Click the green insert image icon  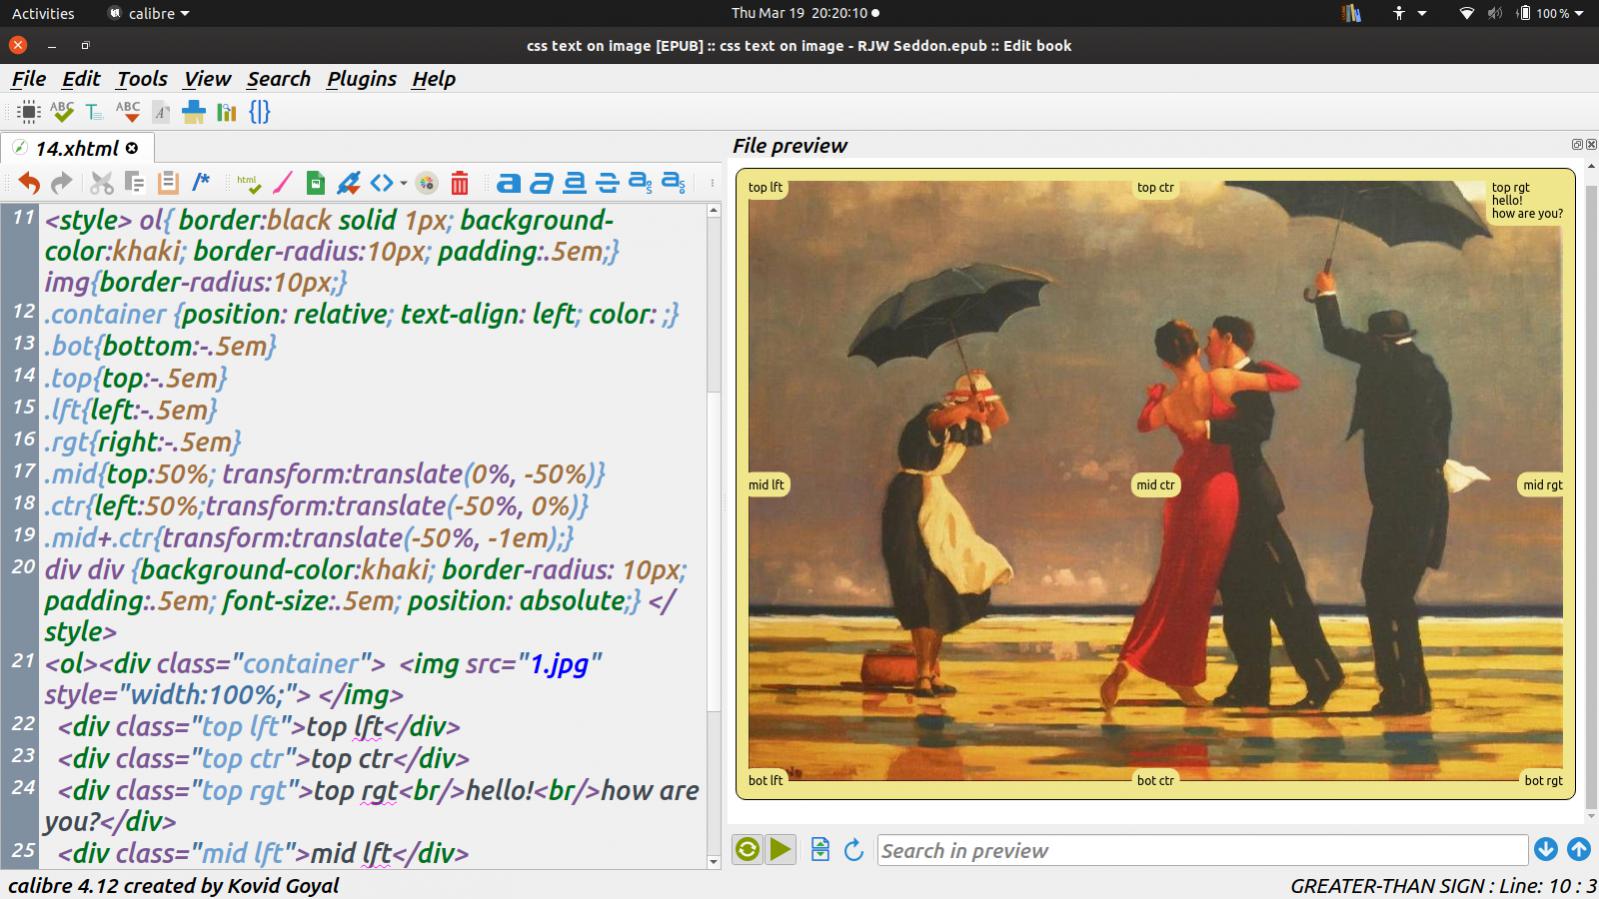point(315,183)
